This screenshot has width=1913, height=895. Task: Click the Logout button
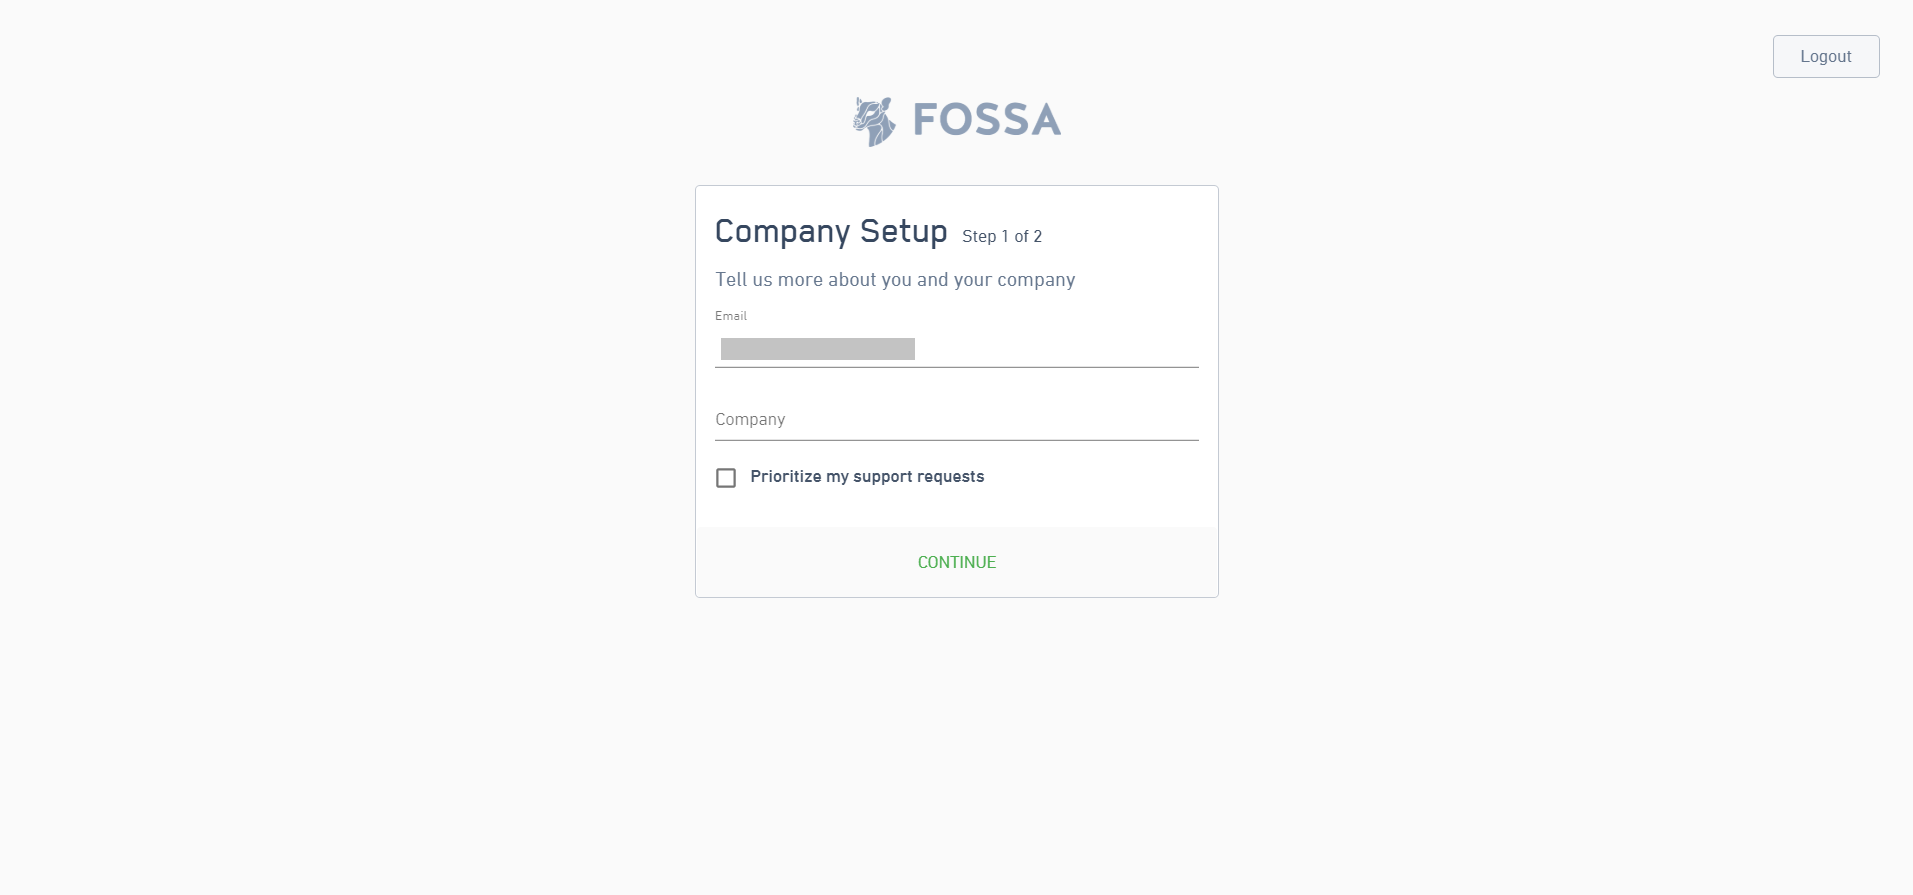tap(1824, 56)
